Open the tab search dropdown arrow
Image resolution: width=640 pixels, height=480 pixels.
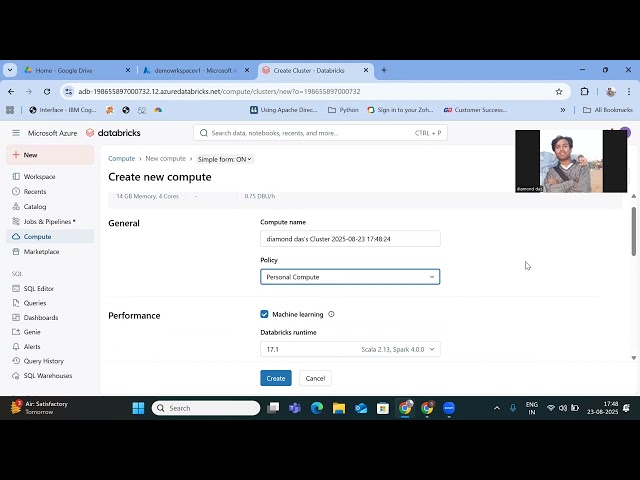pos(10,70)
